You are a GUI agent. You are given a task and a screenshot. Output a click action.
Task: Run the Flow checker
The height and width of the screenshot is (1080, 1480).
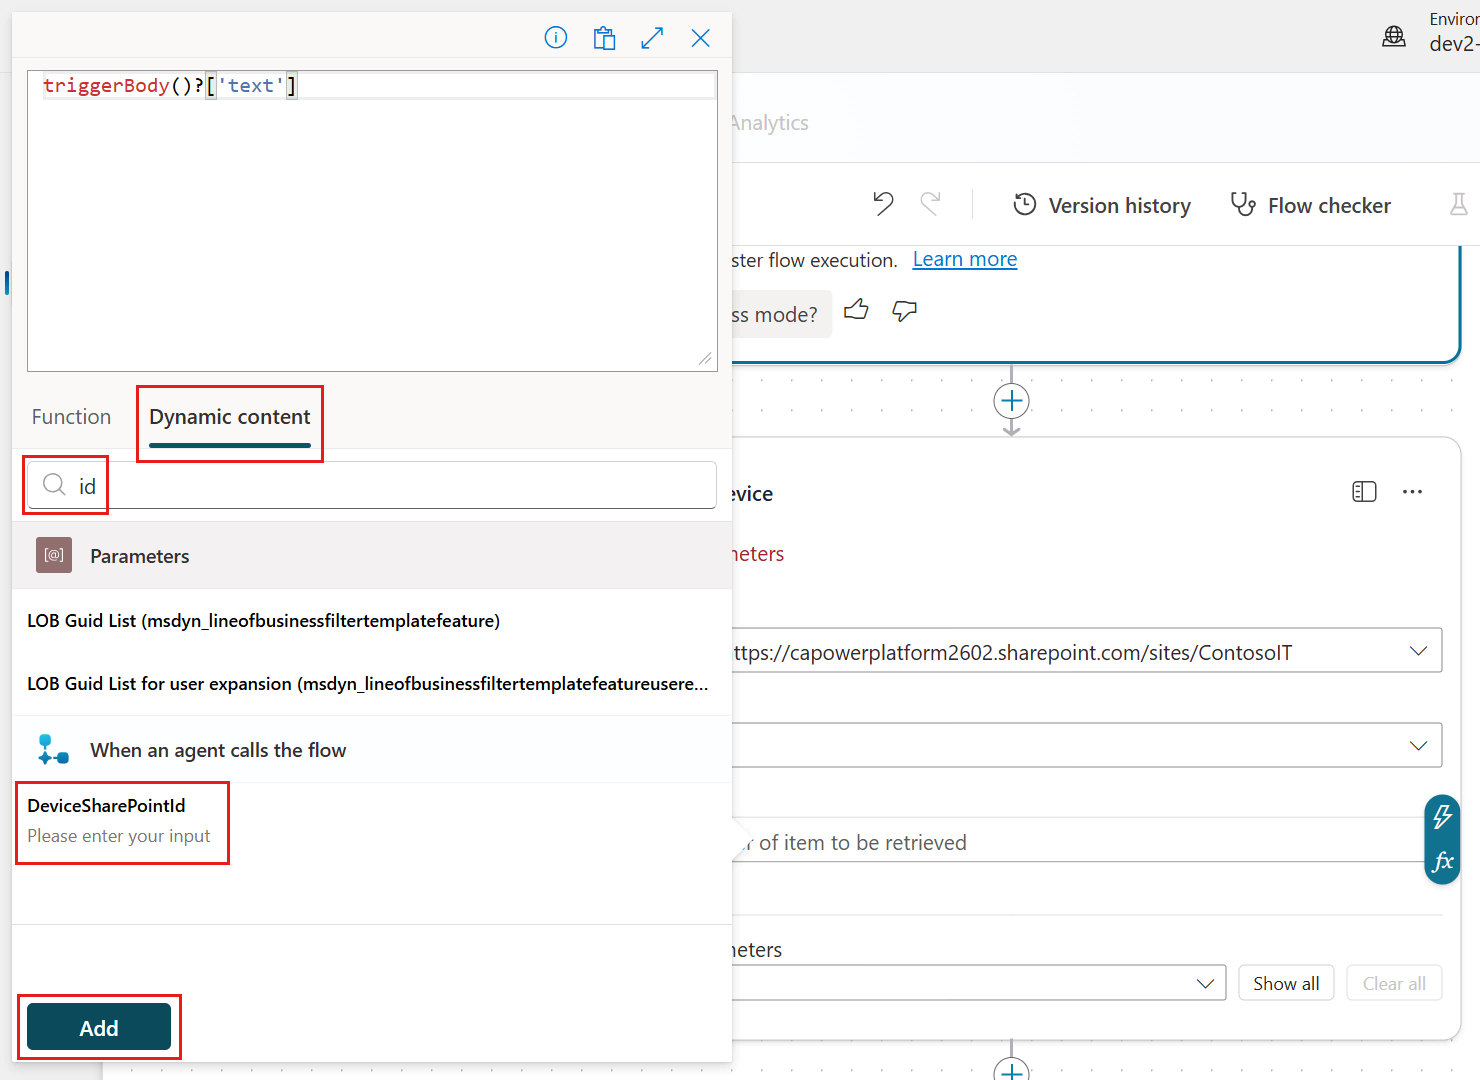(1311, 205)
